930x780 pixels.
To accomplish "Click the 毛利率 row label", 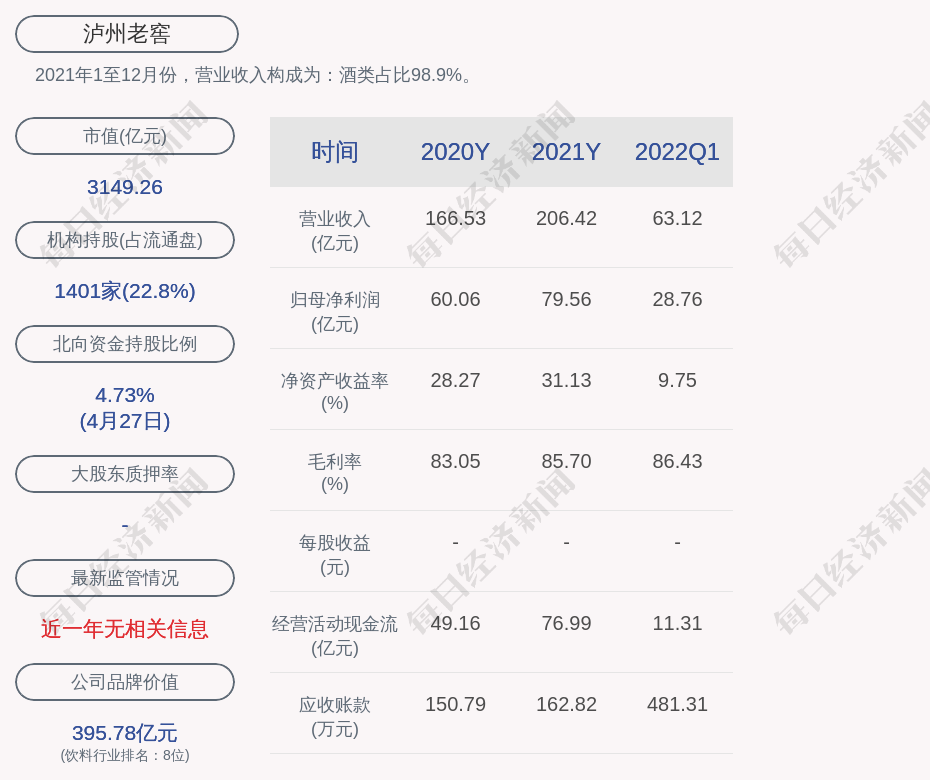I will tap(335, 473).
